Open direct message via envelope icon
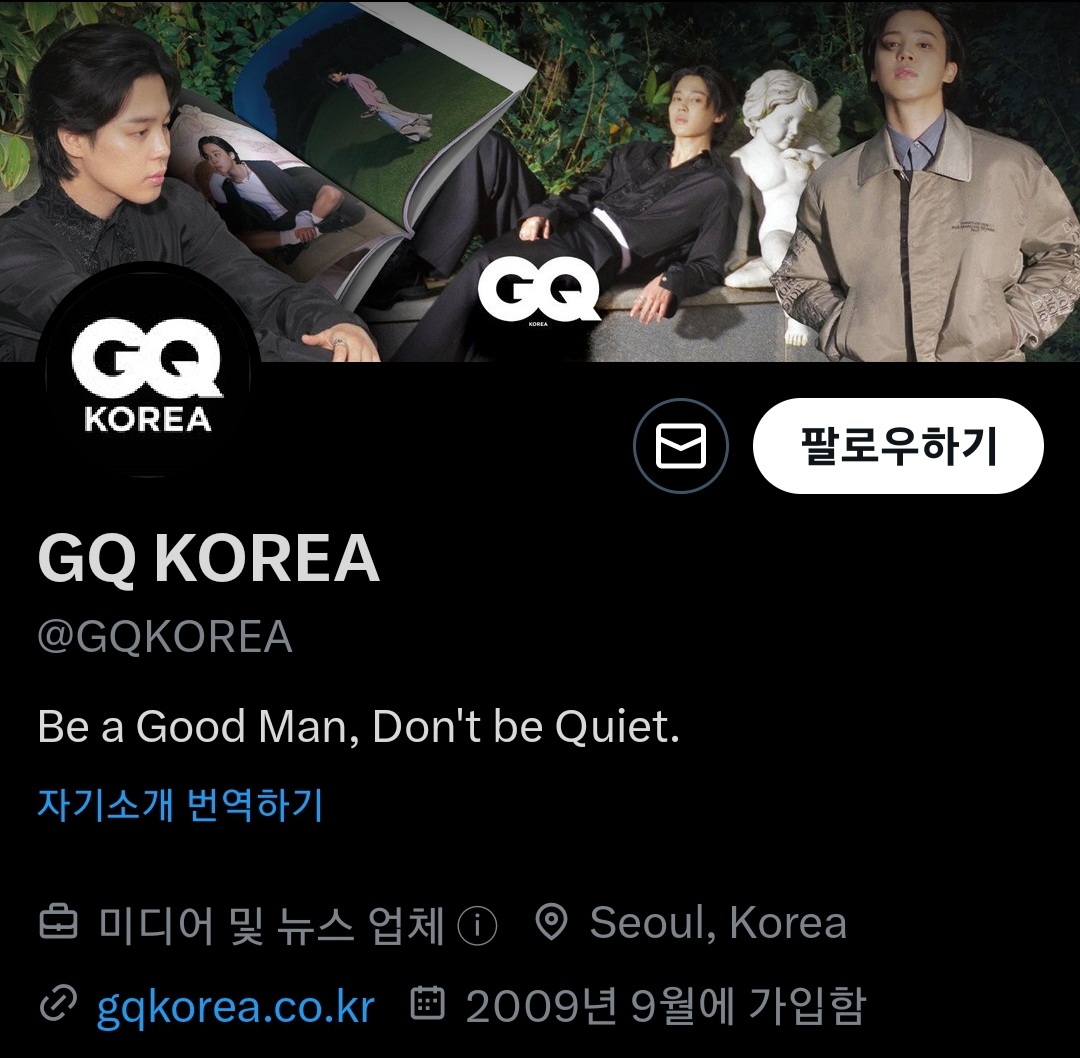Screen dimensions: 1080x1058 tap(681, 446)
